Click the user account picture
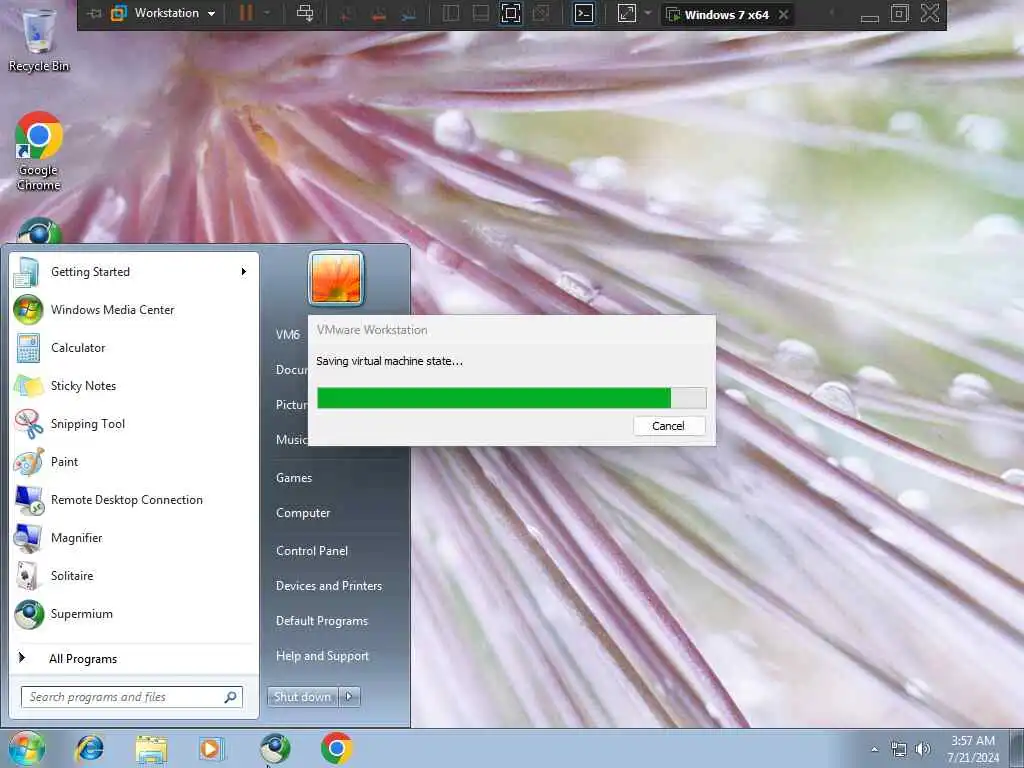The width and height of the screenshot is (1024, 768). tap(336, 278)
